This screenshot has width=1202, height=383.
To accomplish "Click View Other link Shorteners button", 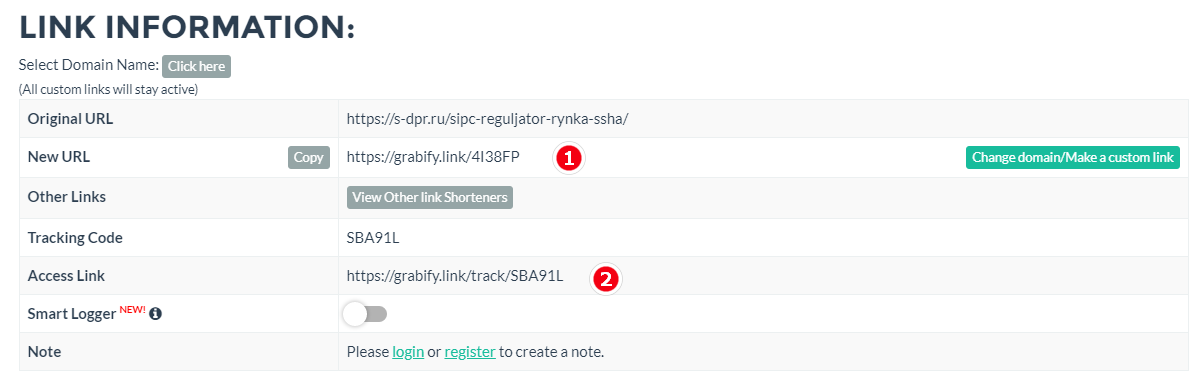I will click(431, 197).
